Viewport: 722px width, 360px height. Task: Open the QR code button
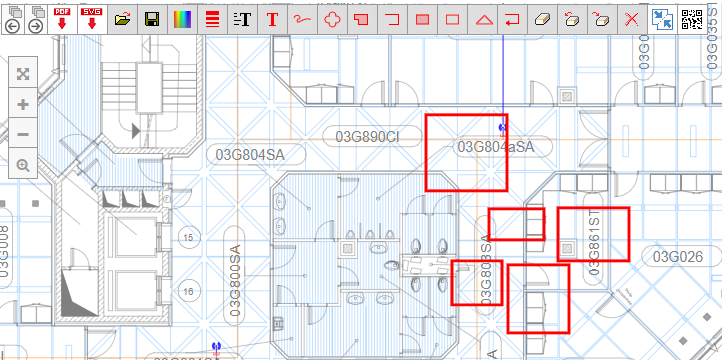692,19
